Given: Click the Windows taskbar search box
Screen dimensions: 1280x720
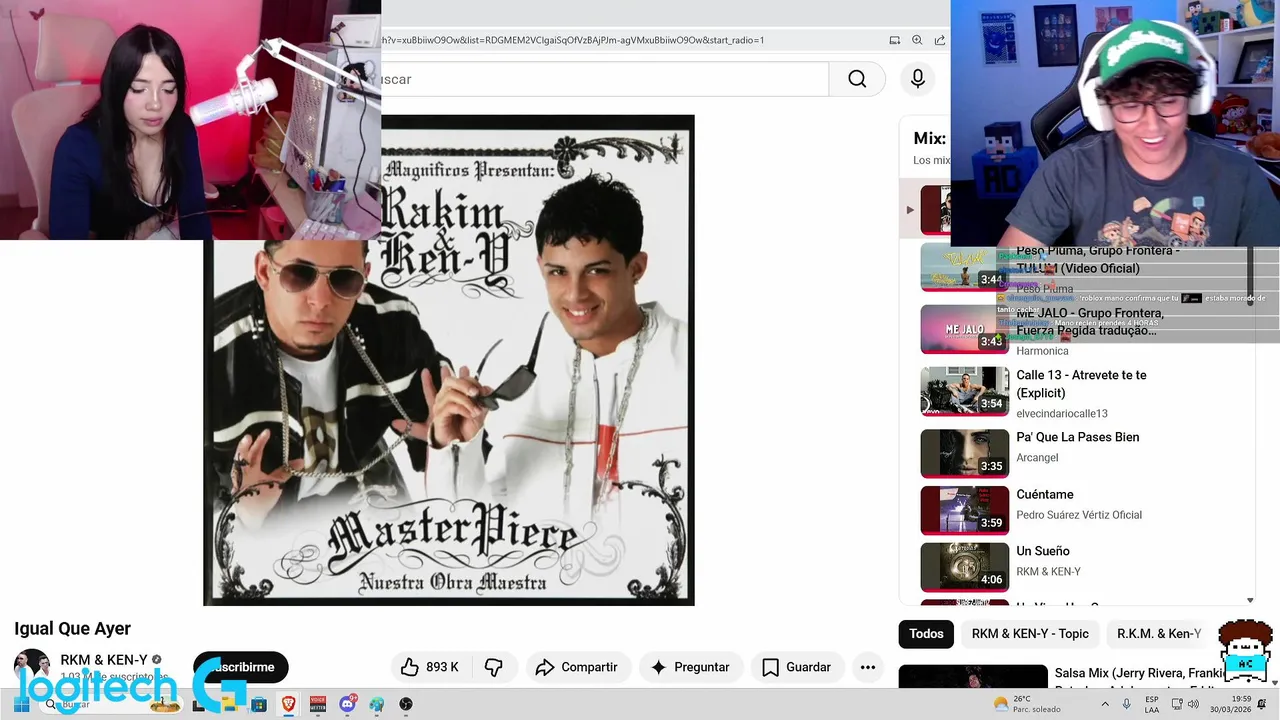Looking at the screenshot, I should (x=110, y=704).
